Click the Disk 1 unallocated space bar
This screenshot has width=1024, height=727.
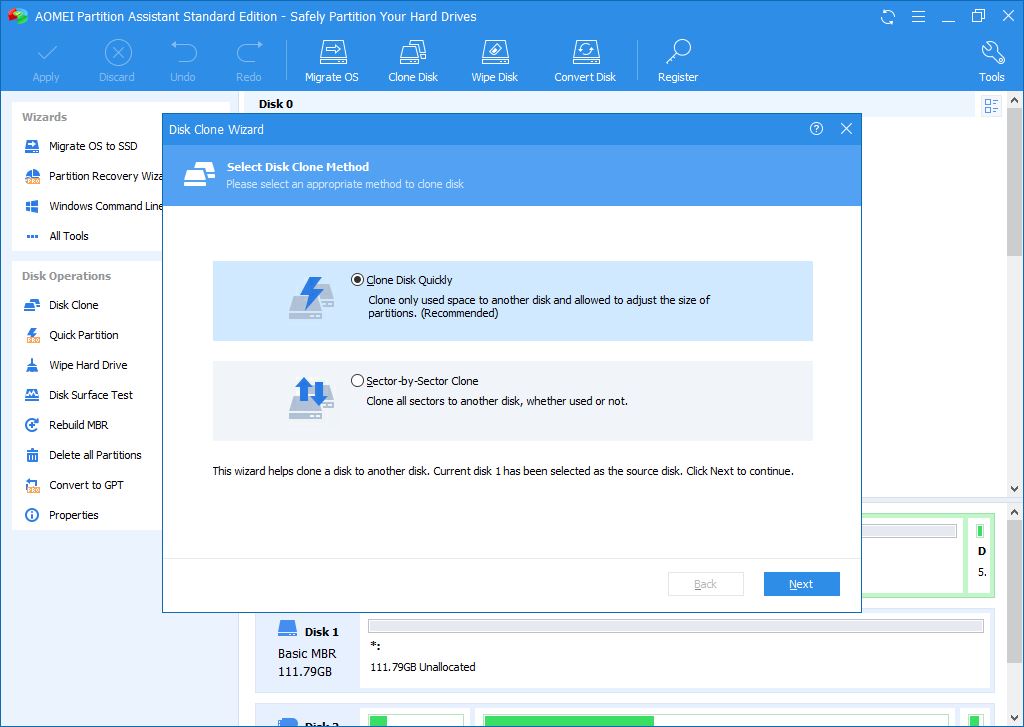pyautogui.click(x=675, y=627)
